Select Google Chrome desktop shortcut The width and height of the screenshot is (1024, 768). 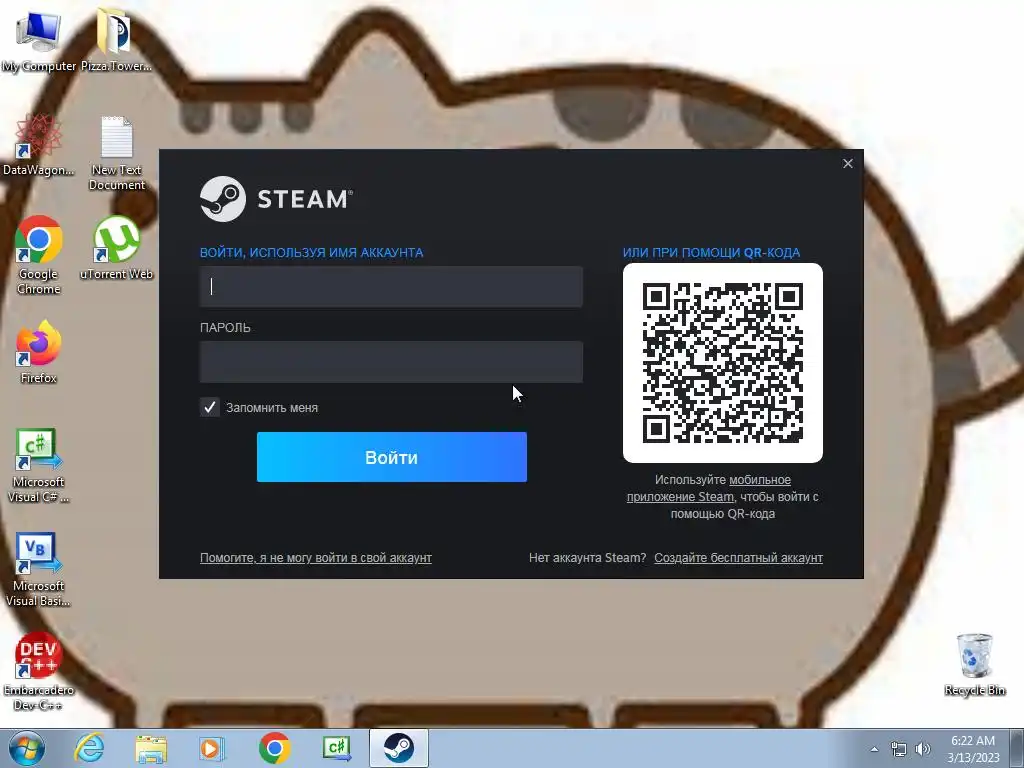coord(39,253)
